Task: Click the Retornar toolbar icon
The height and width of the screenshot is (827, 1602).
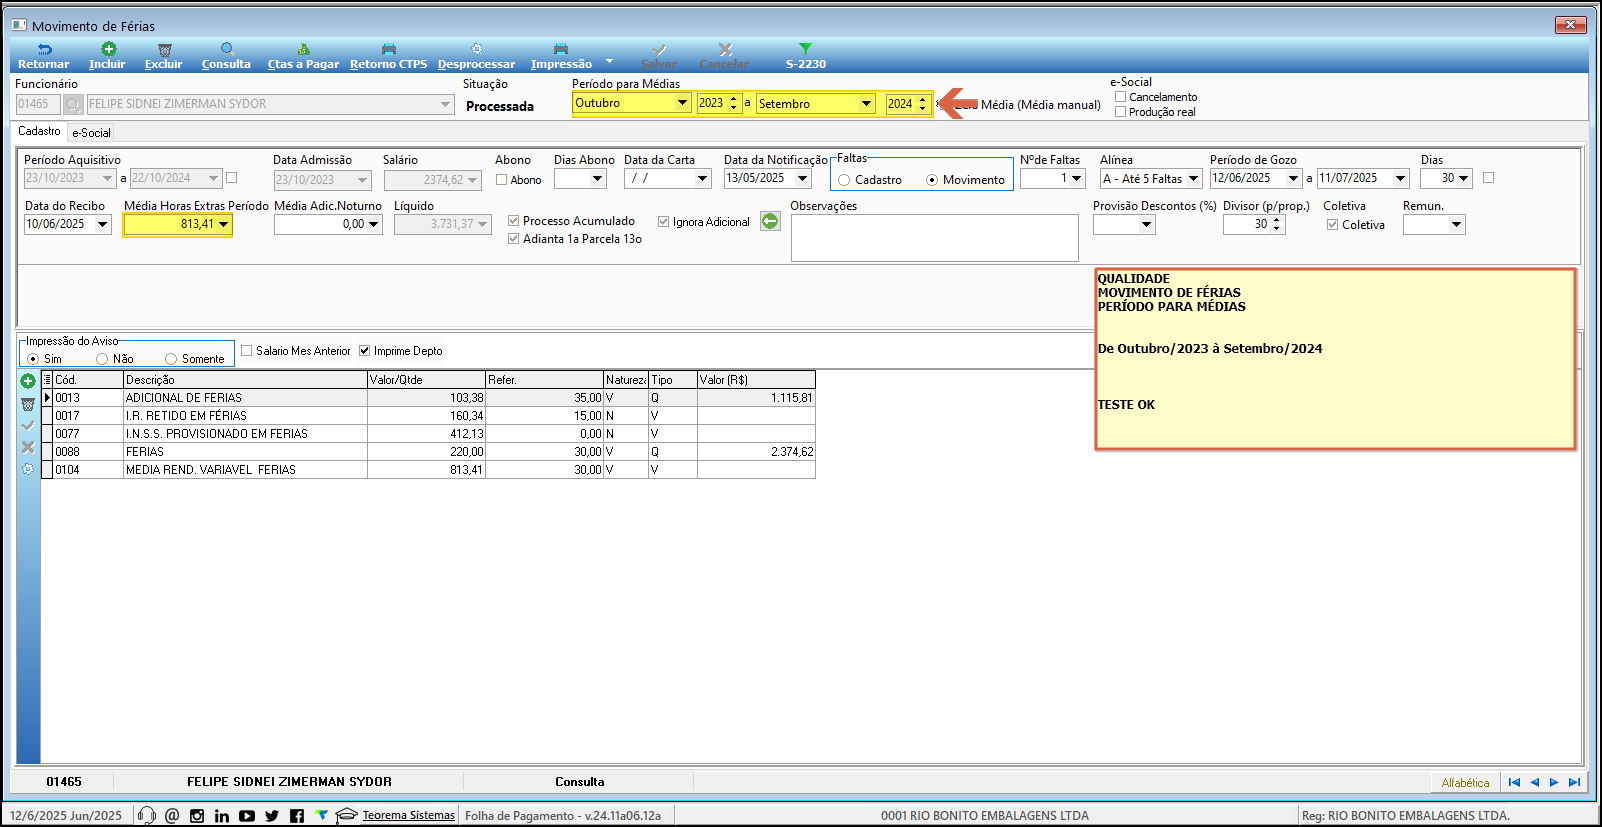Action: pos(44,49)
